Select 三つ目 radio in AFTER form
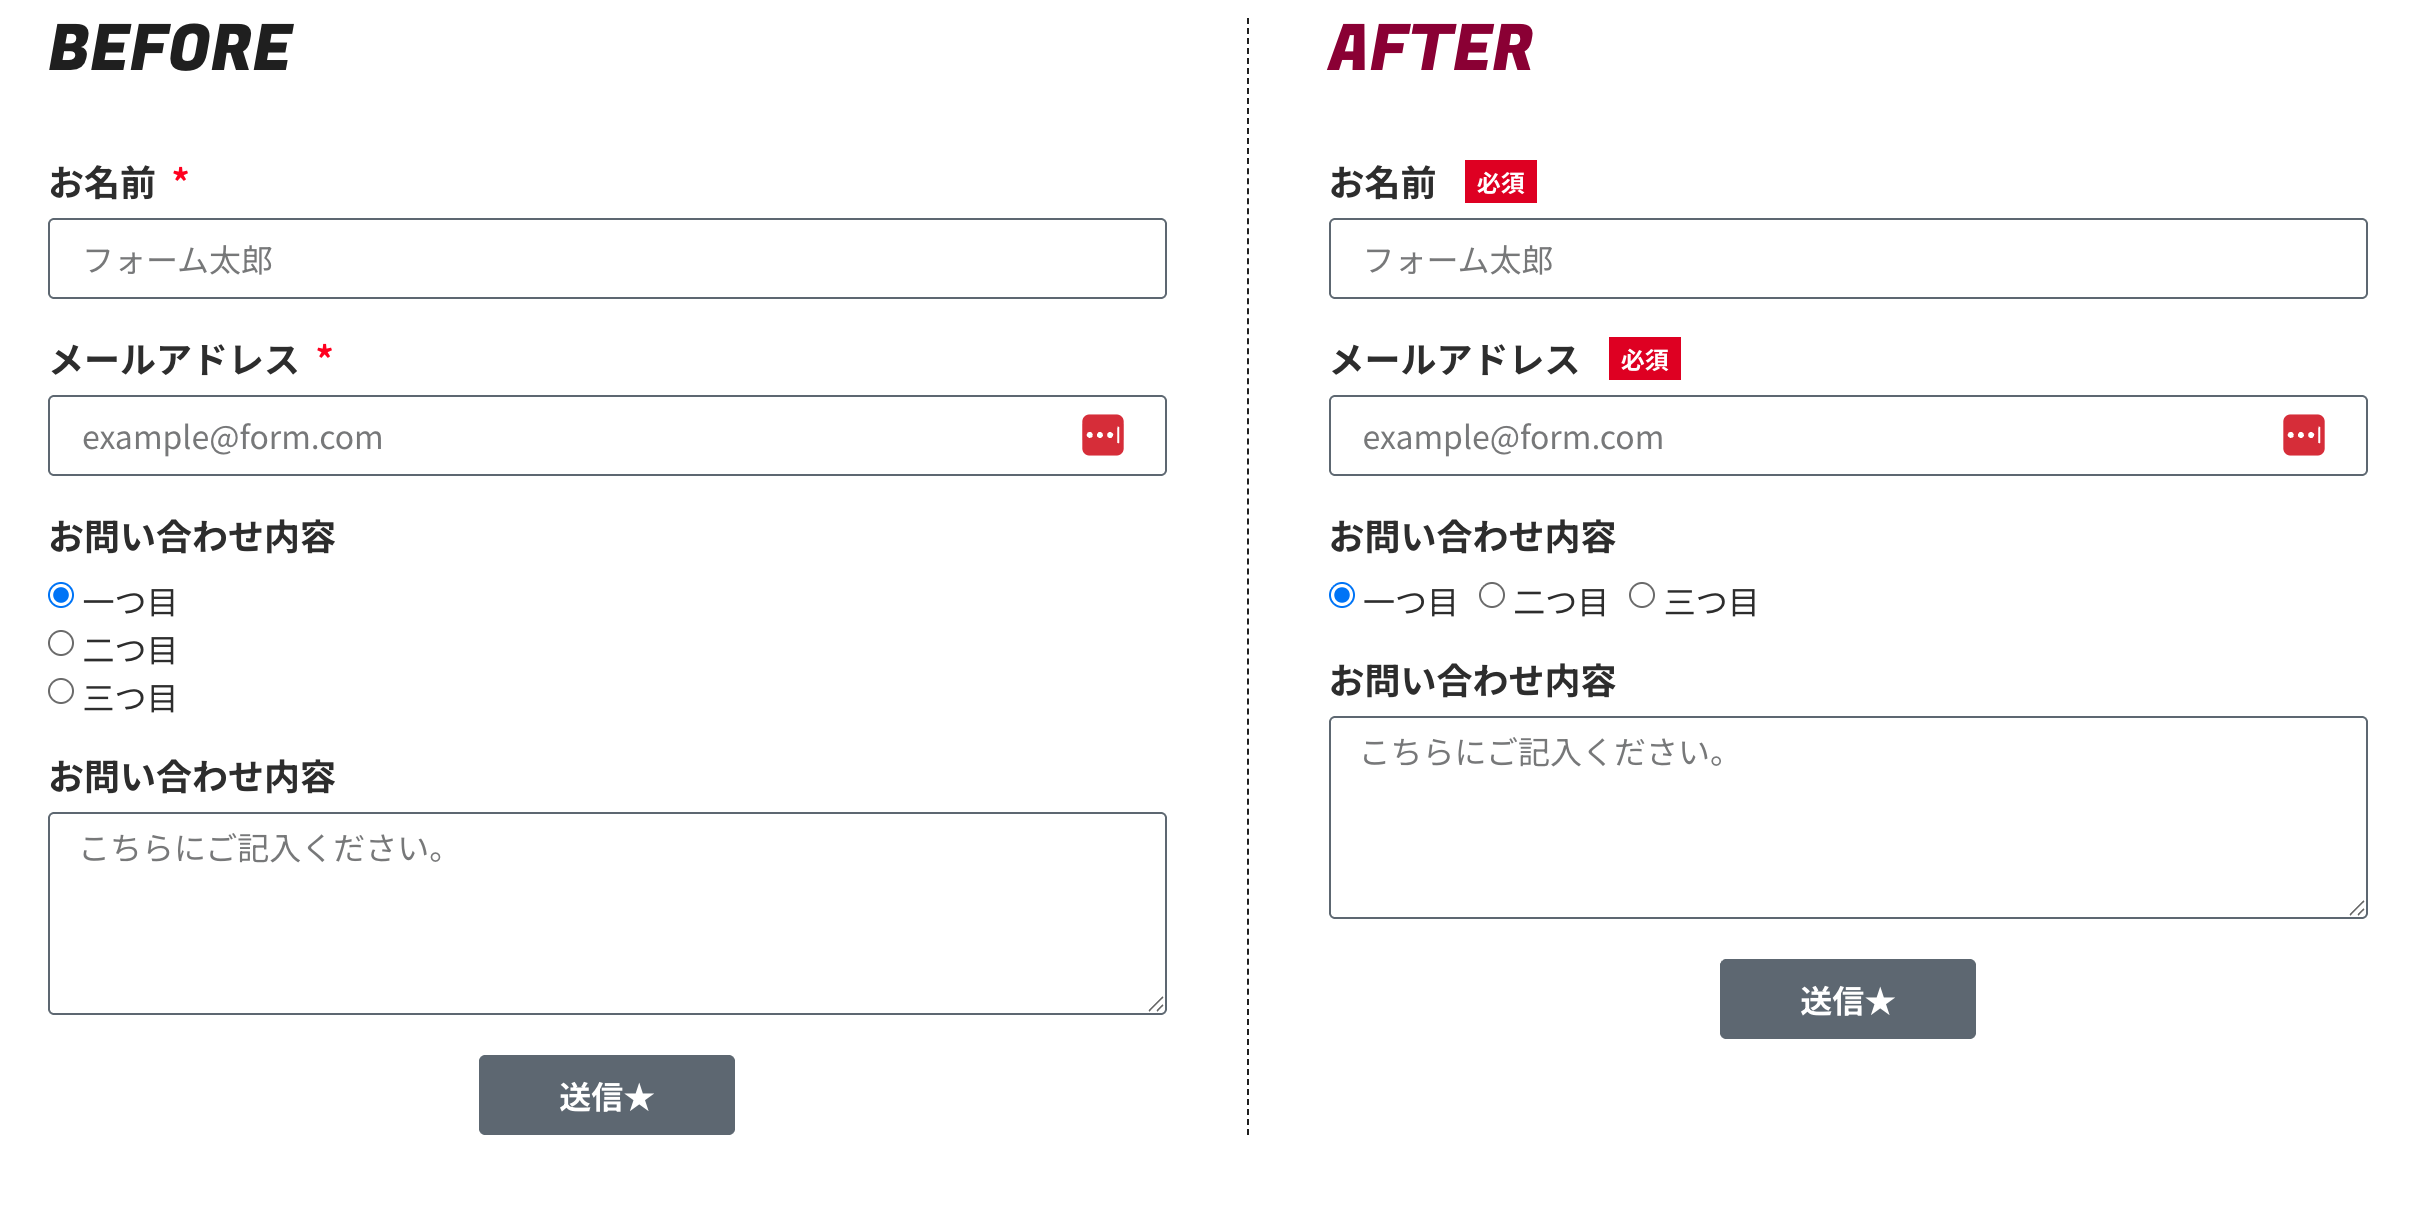 click(1642, 596)
